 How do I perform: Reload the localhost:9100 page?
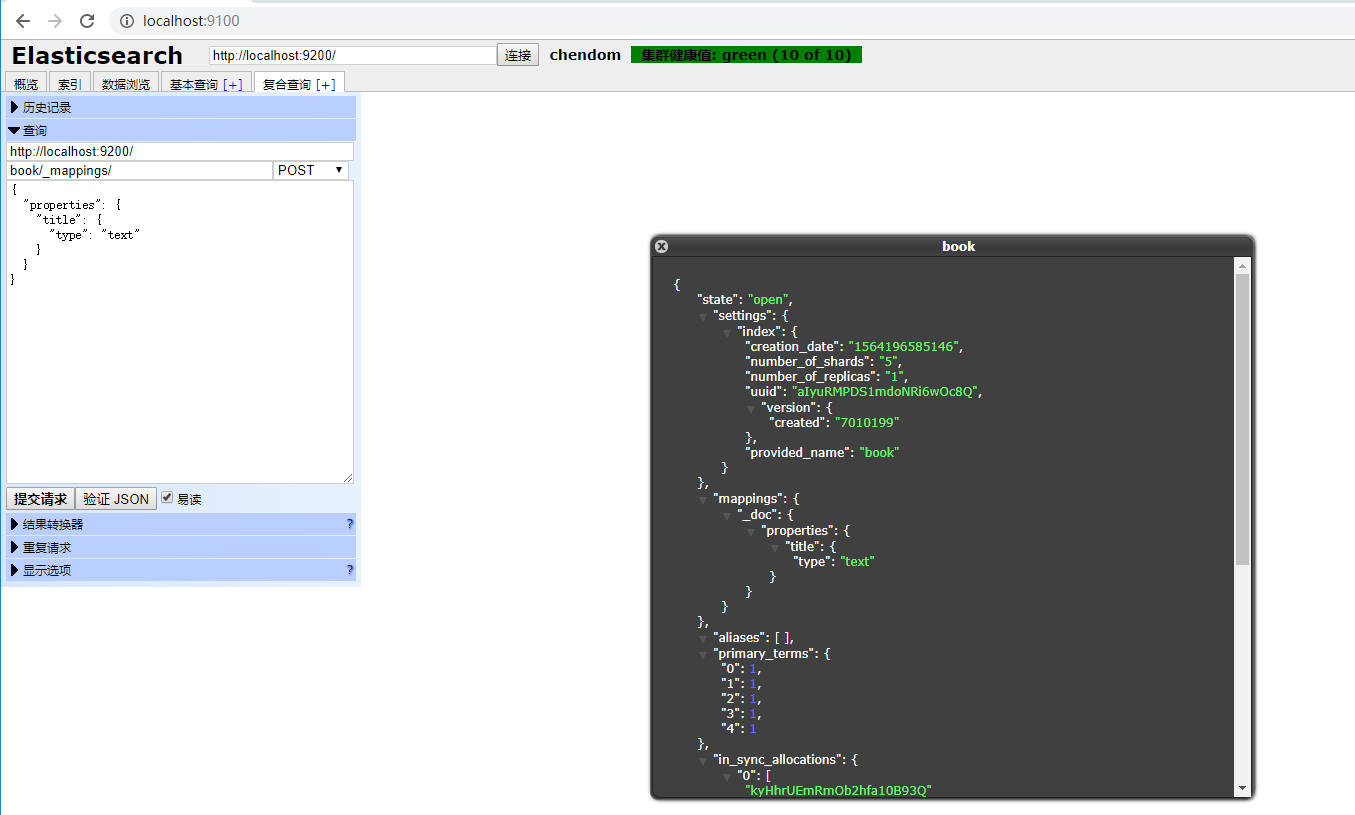[87, 20]
